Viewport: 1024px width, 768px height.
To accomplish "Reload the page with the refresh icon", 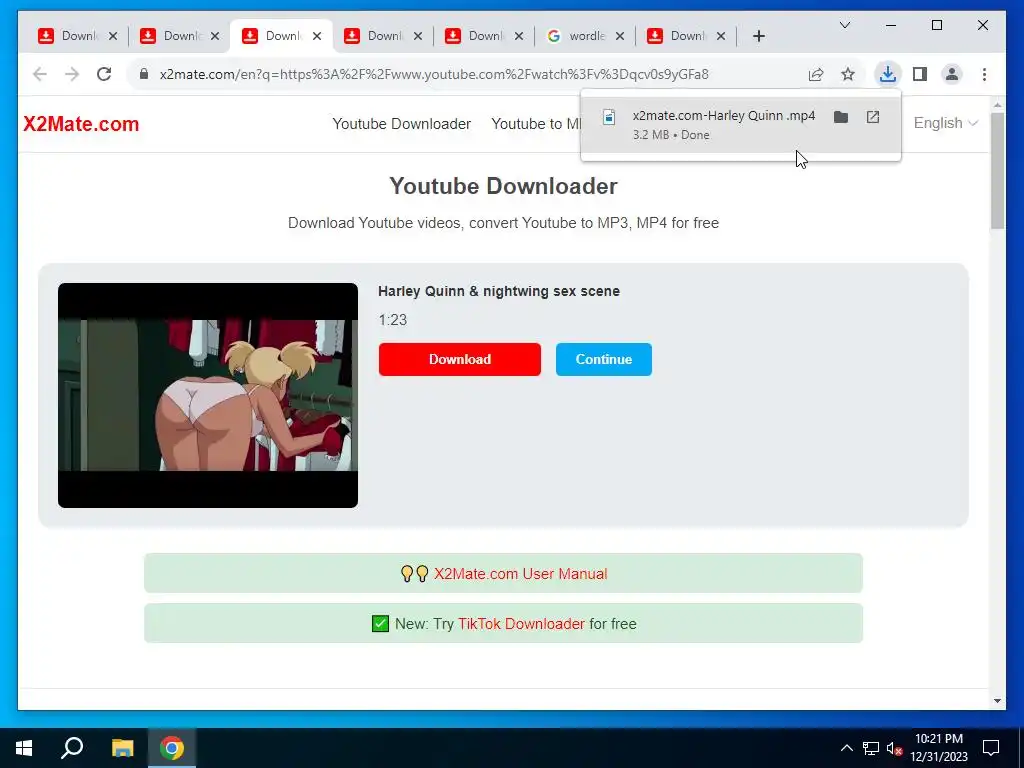I will pyautogui.click(x=104, y=74).
